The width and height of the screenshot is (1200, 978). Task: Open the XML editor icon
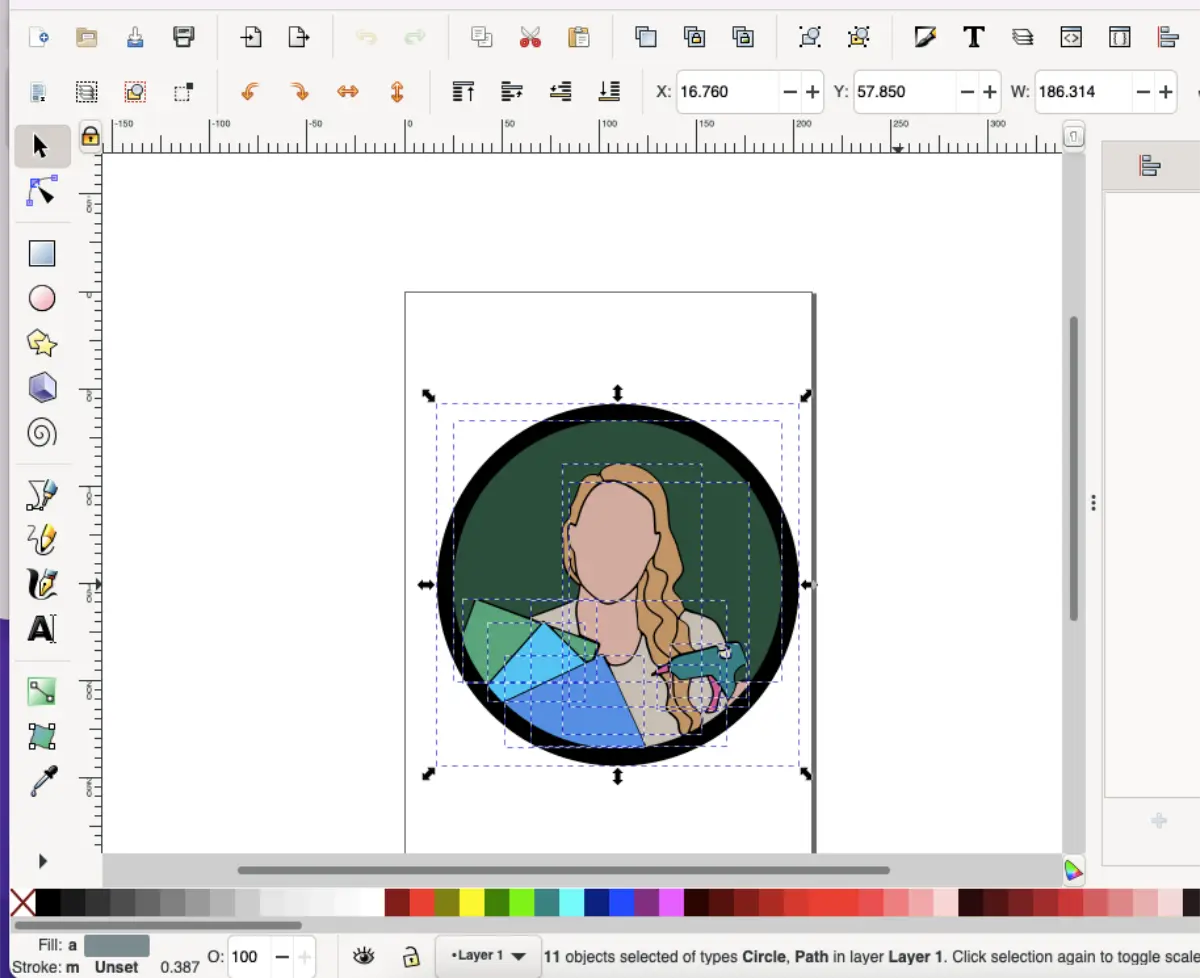(1071, 38)
